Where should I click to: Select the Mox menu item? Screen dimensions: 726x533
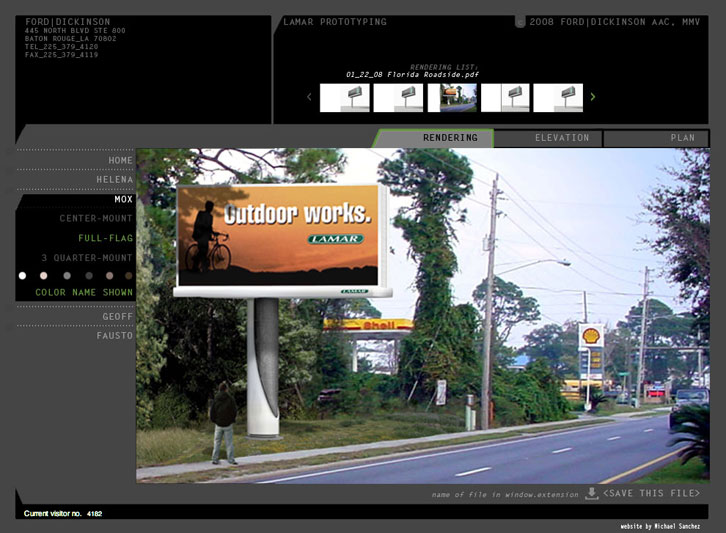[x=123, y=199]
